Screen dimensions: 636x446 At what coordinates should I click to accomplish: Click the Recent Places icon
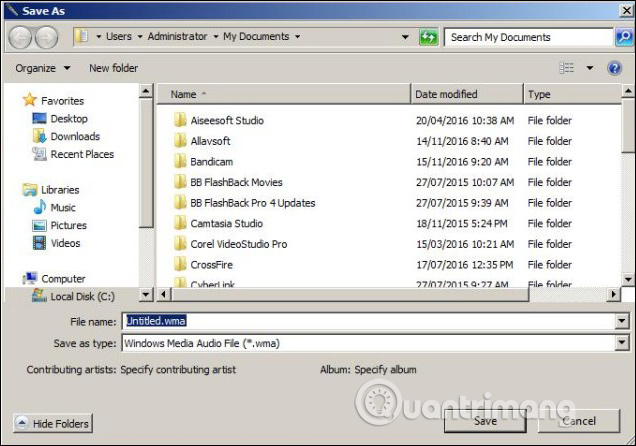click(39, 154)
